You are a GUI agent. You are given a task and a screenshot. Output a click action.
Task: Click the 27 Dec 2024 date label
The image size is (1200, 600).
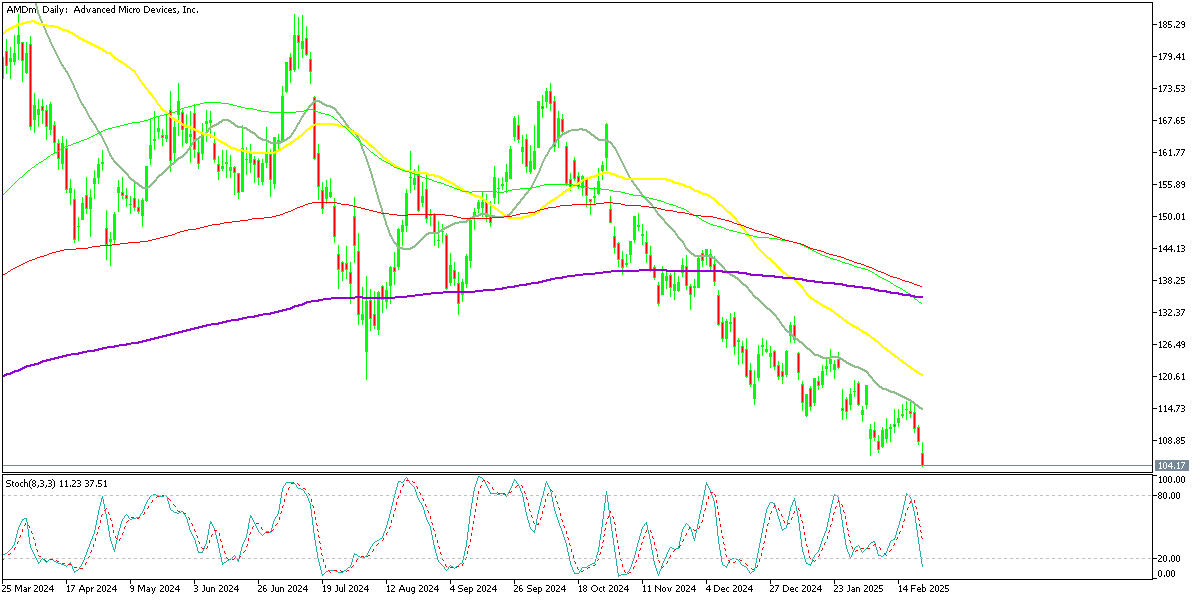[x=796, y=589]
